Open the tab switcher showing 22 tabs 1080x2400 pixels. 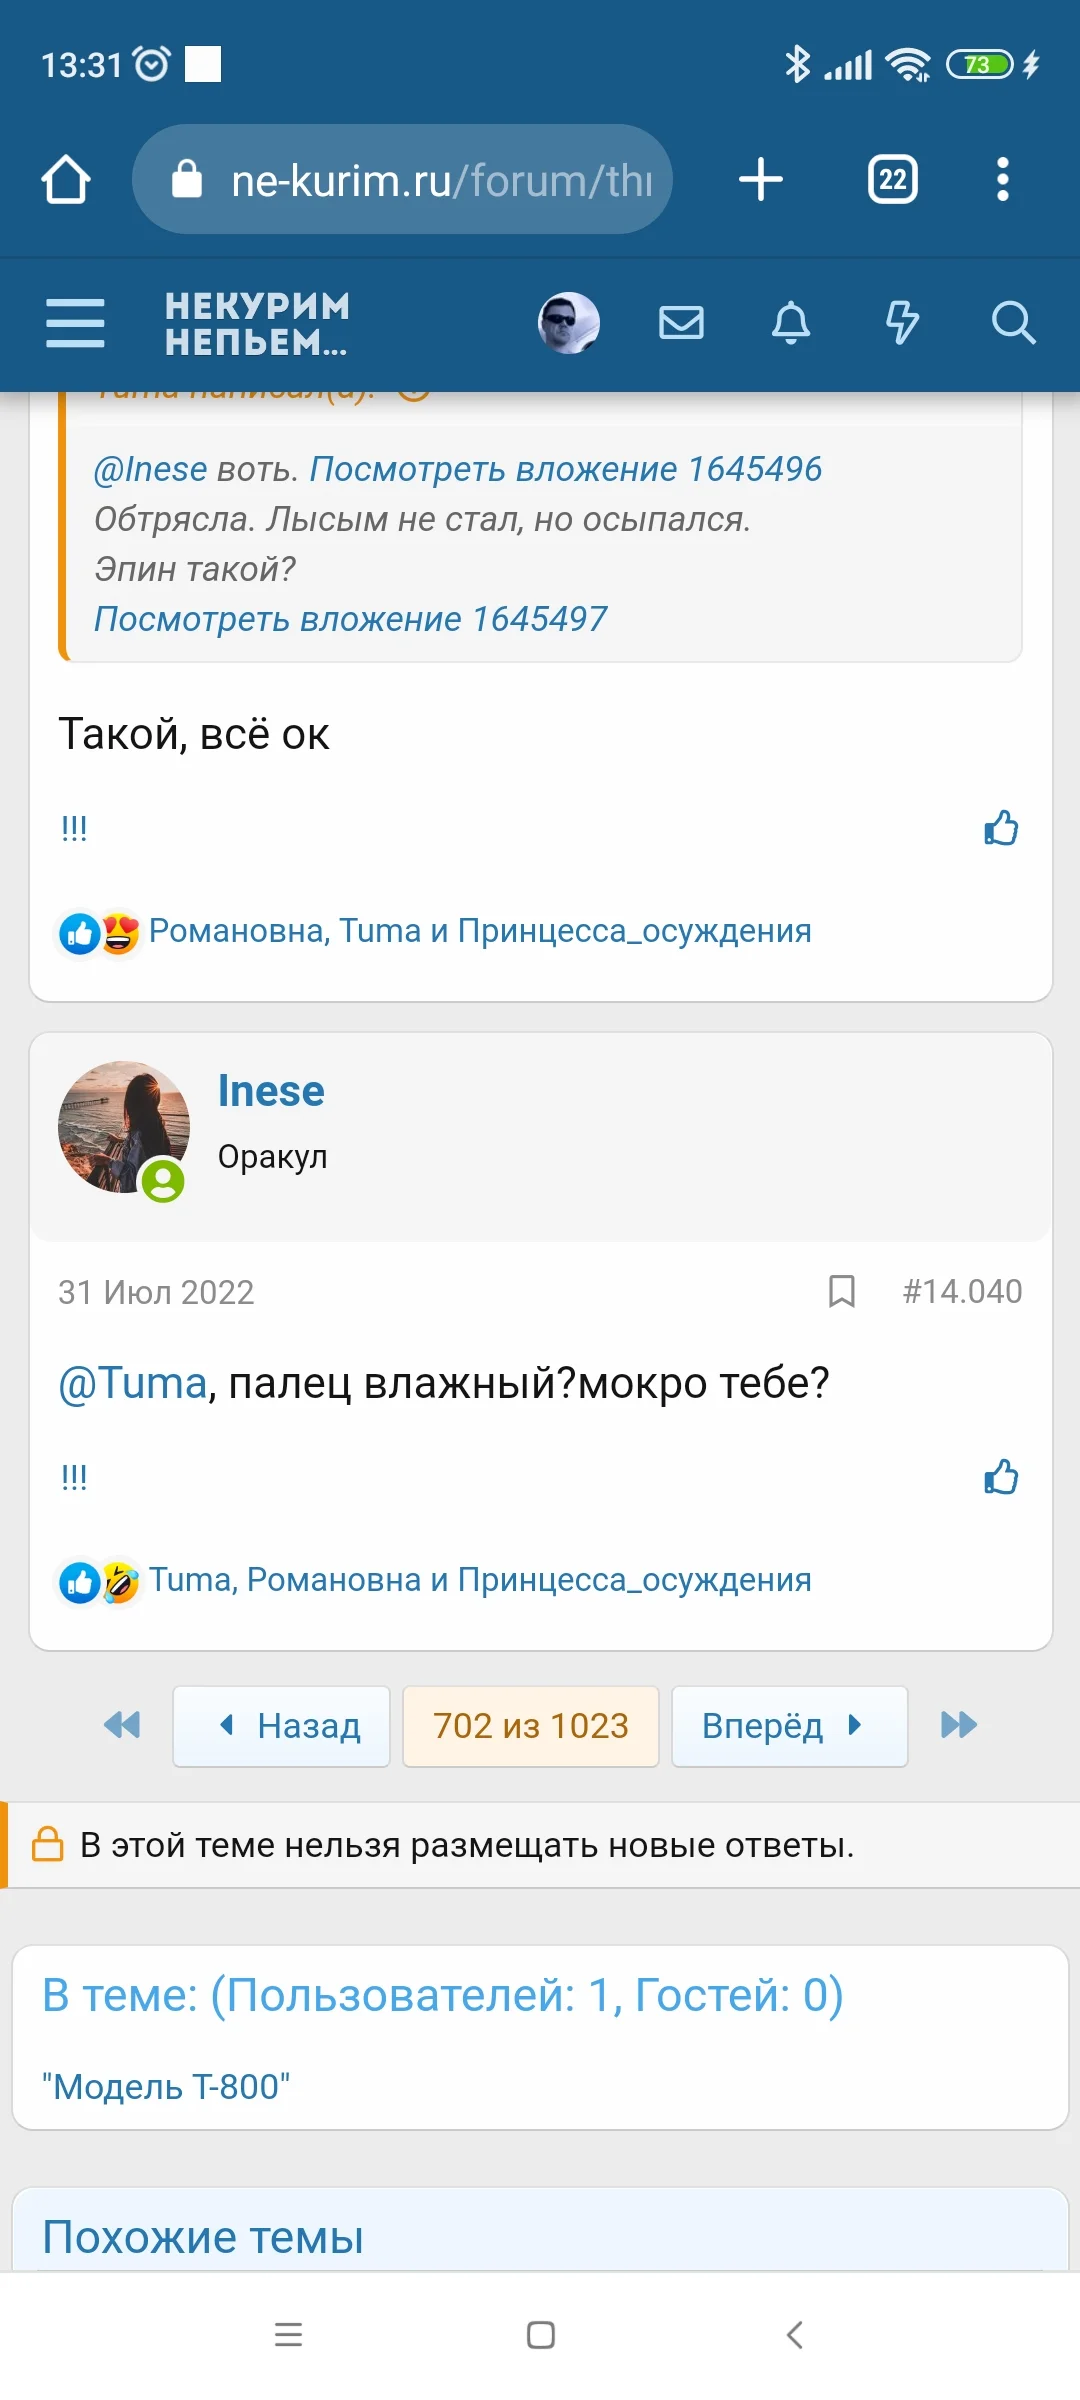[x=891, y=179]
